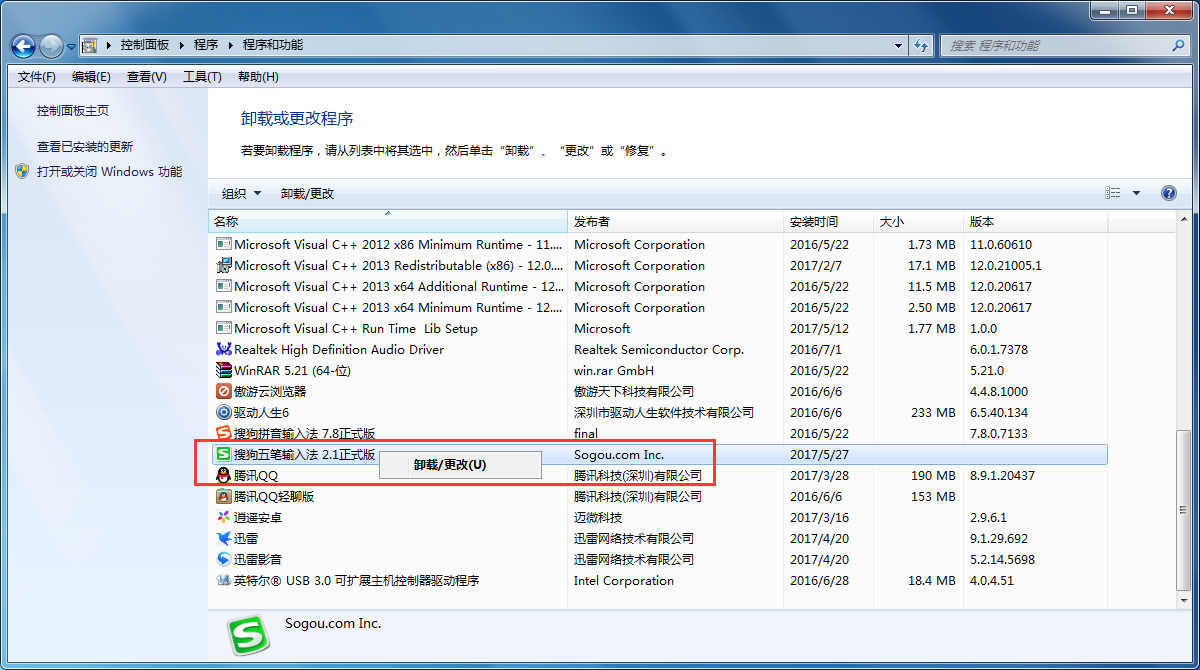Click the arrow after 程序 in the address bar
This screenshot has height=670, width=1200.
point(231,45)
